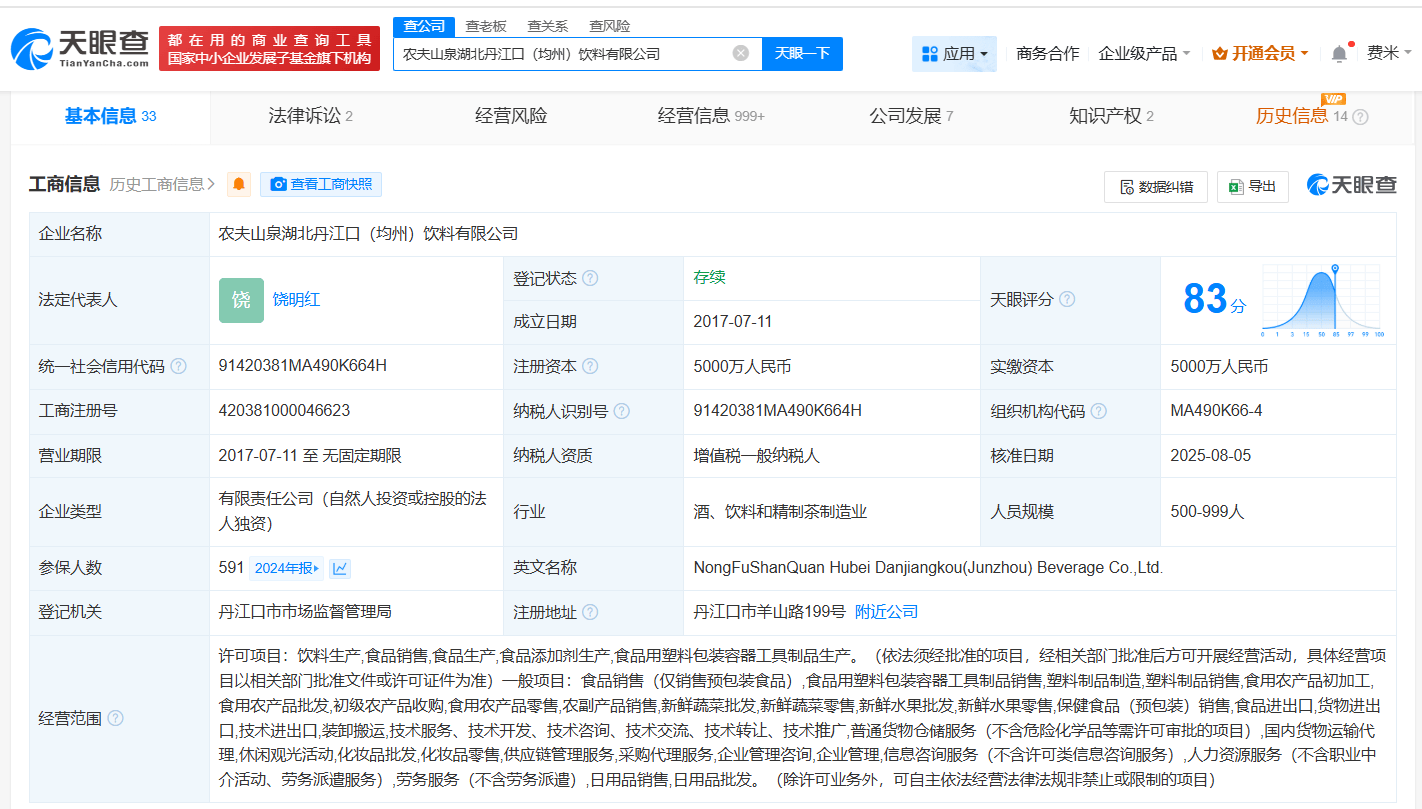Open the trend chart icon next to 2024年报
The height and width of the screenshot is (809, 1422).
click(x=340, y=568)
